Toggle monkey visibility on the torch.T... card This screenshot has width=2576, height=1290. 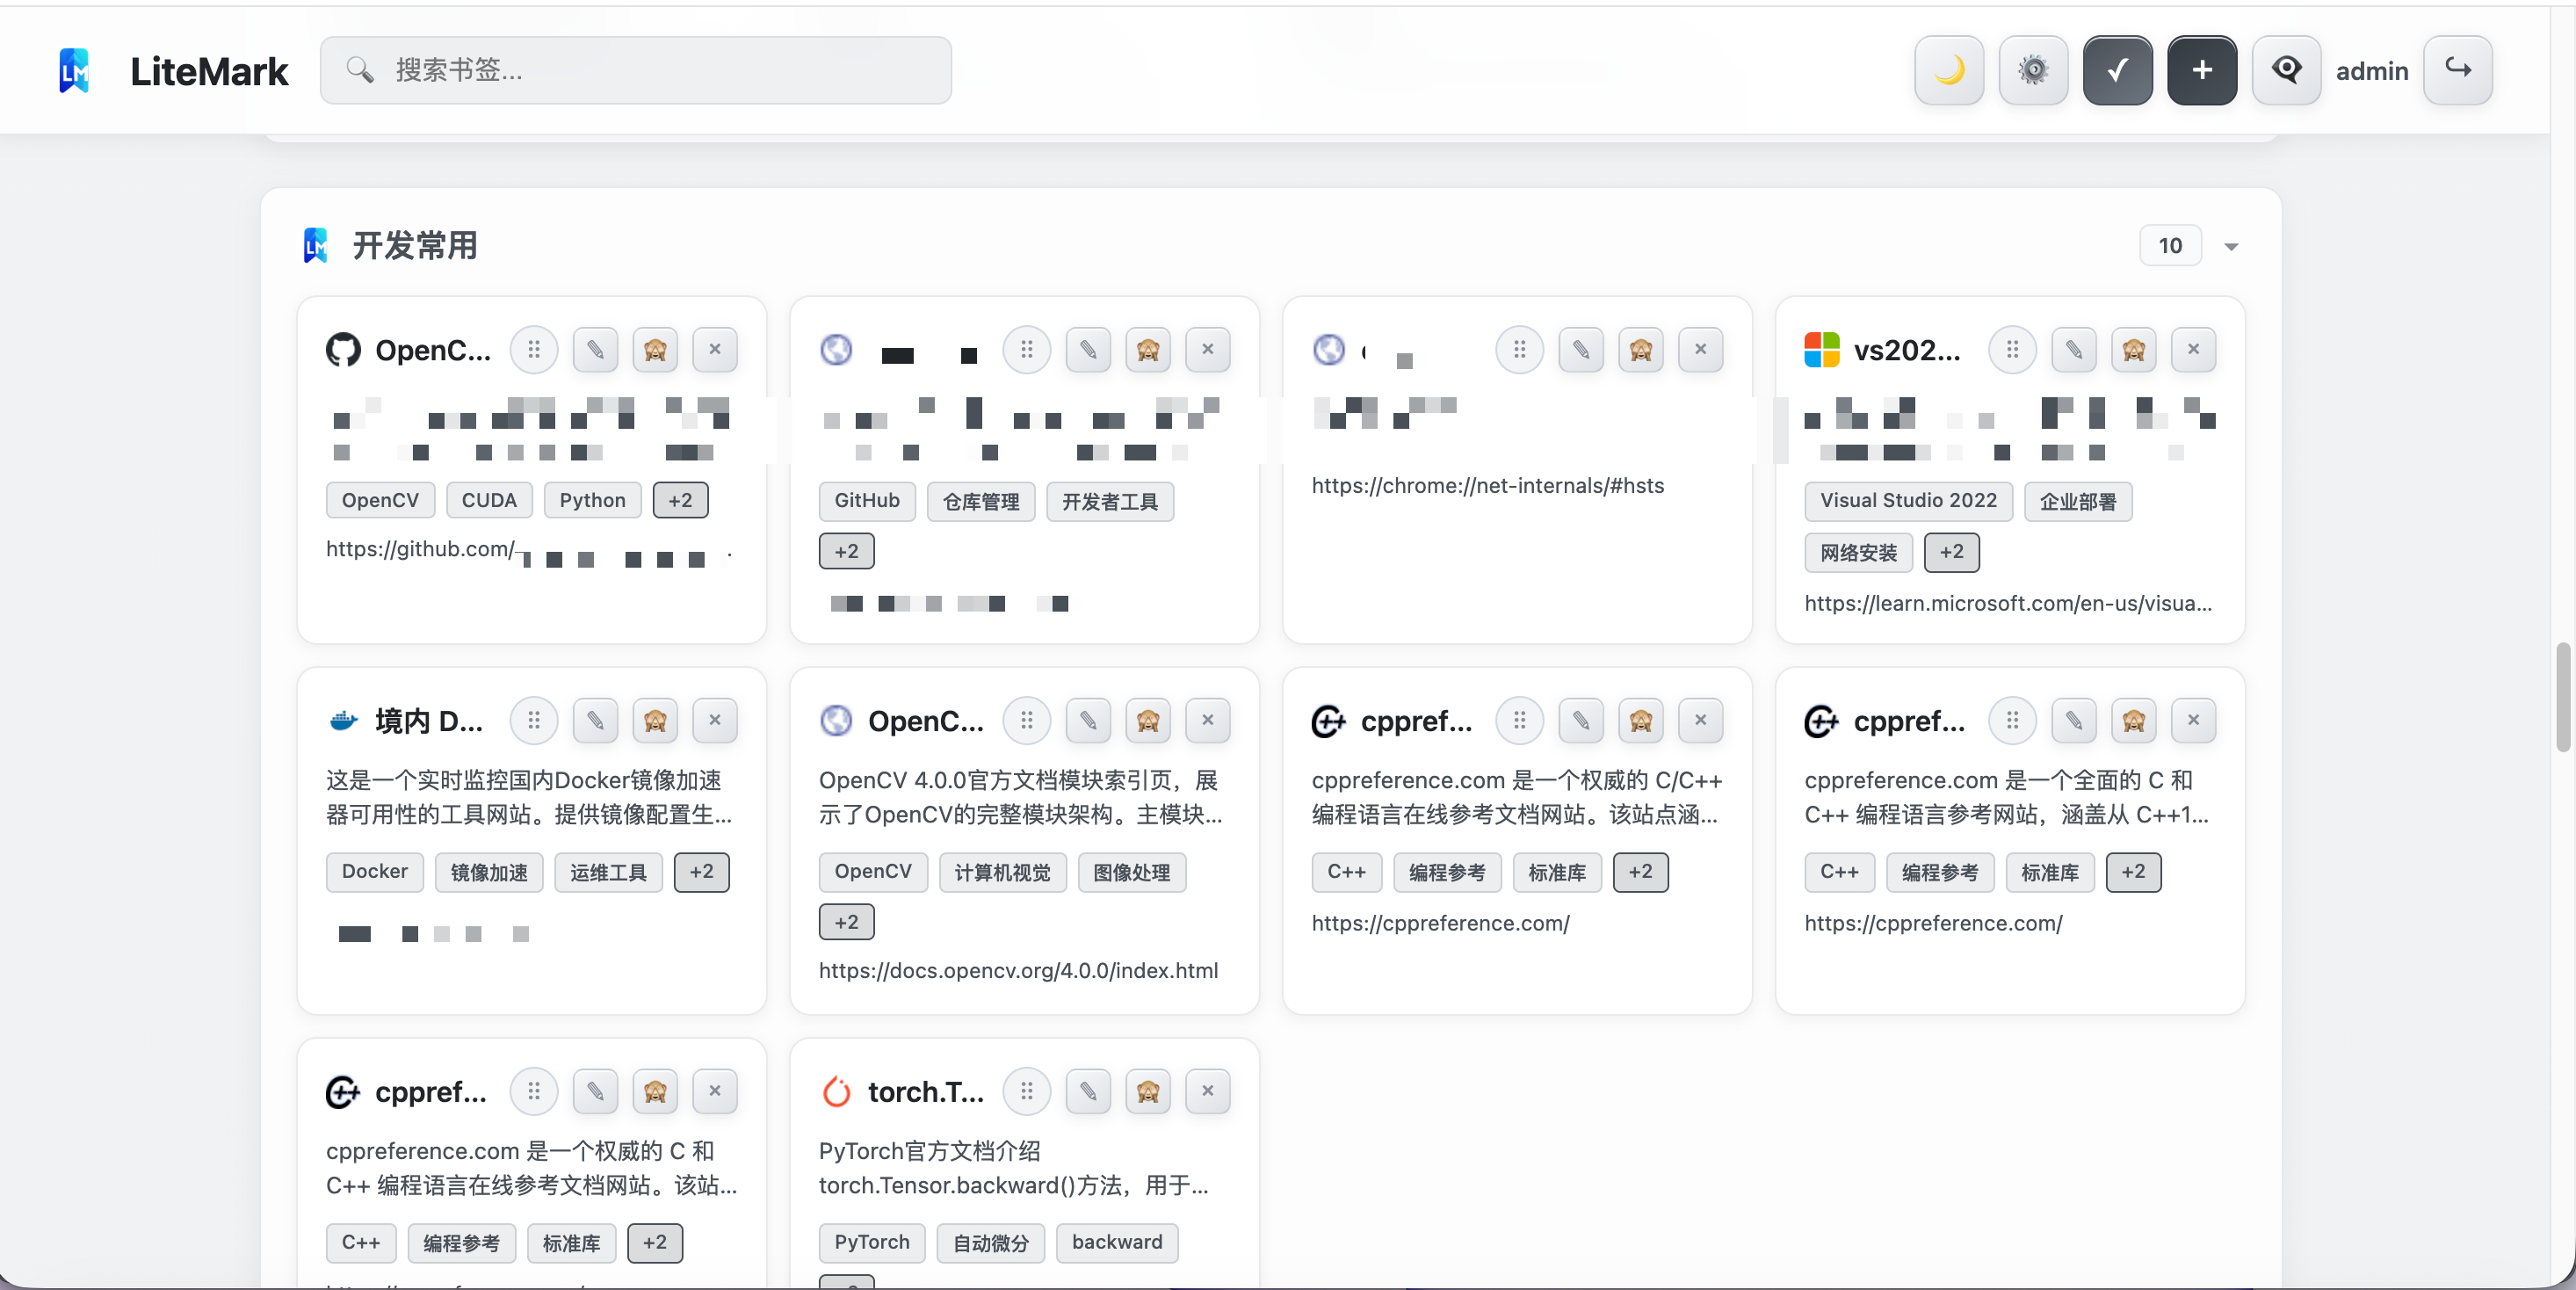coord(1148,1092)
